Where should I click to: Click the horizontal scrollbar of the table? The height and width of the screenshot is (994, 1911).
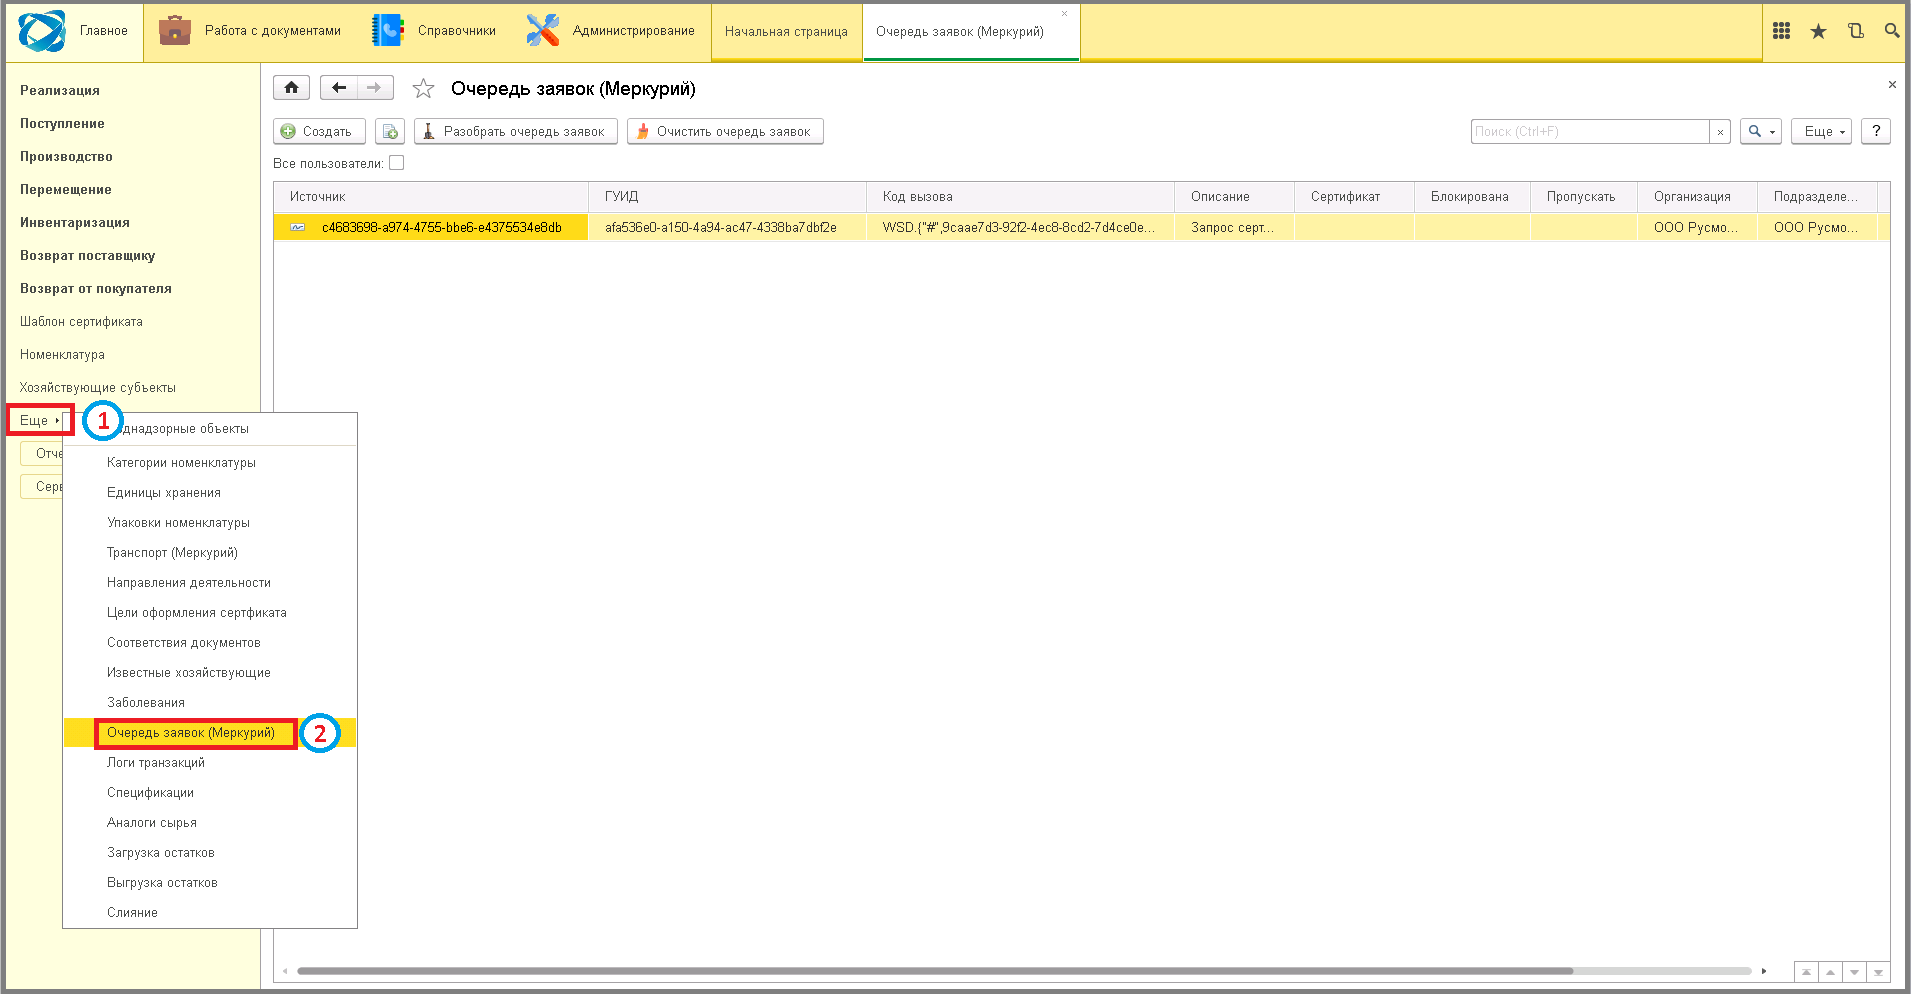coord(934,970)
